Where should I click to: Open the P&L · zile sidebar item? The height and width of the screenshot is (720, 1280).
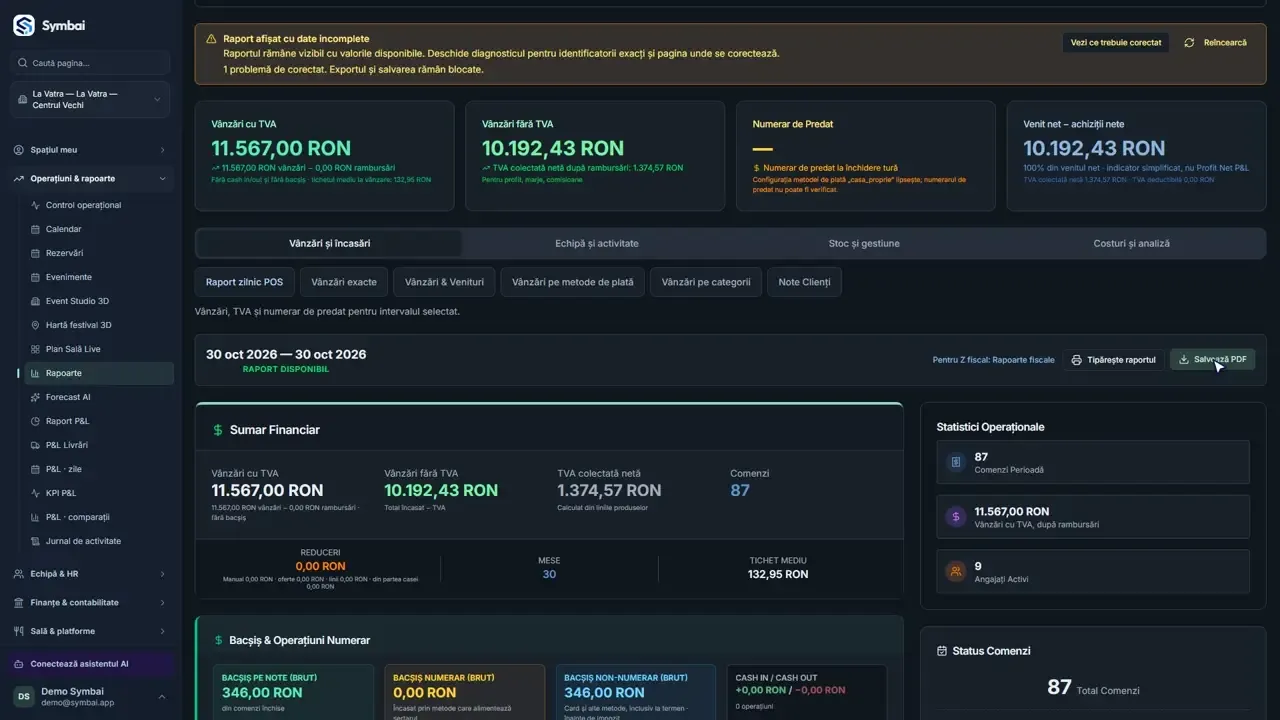tap(96, 469)
